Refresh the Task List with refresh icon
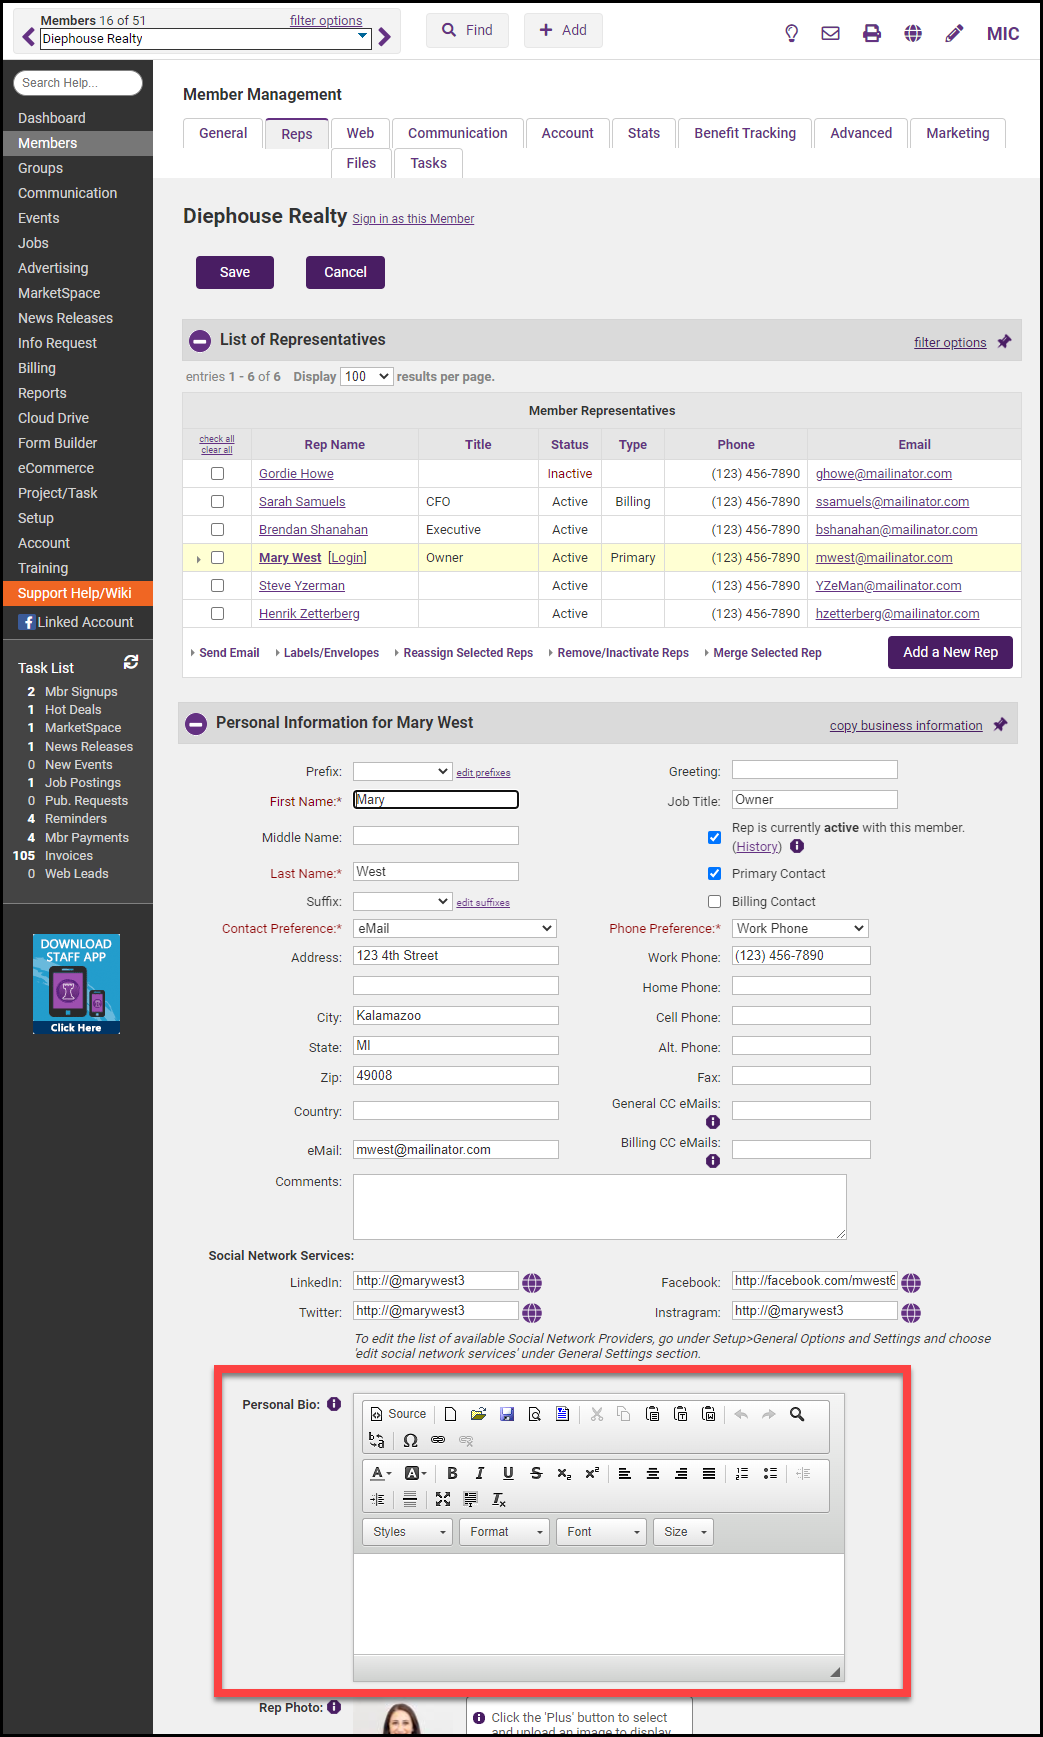1043x1737 pixels. (131, 662)
